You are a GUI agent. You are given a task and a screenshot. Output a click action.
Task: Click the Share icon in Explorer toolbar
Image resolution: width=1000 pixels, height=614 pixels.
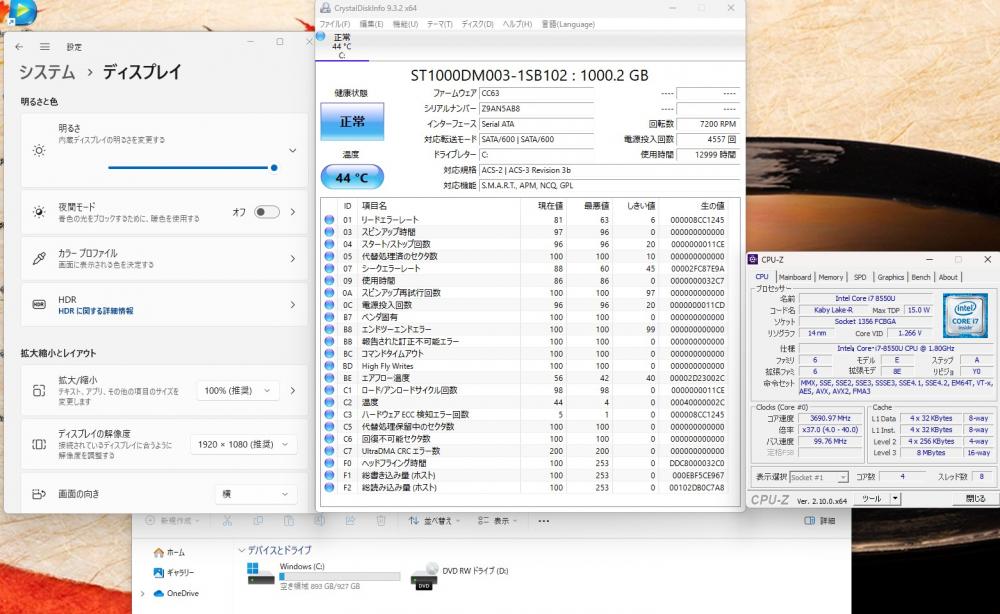[x=350, y=520]
